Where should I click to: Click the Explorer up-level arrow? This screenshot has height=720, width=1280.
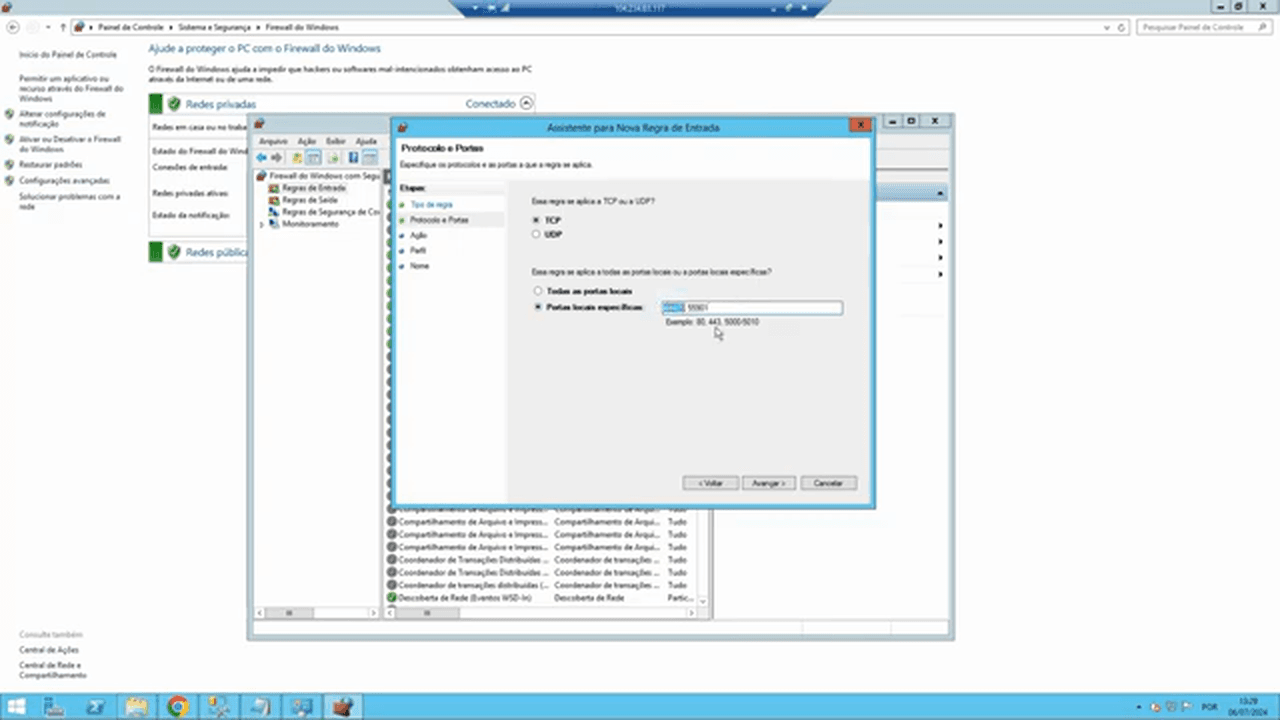63,27
